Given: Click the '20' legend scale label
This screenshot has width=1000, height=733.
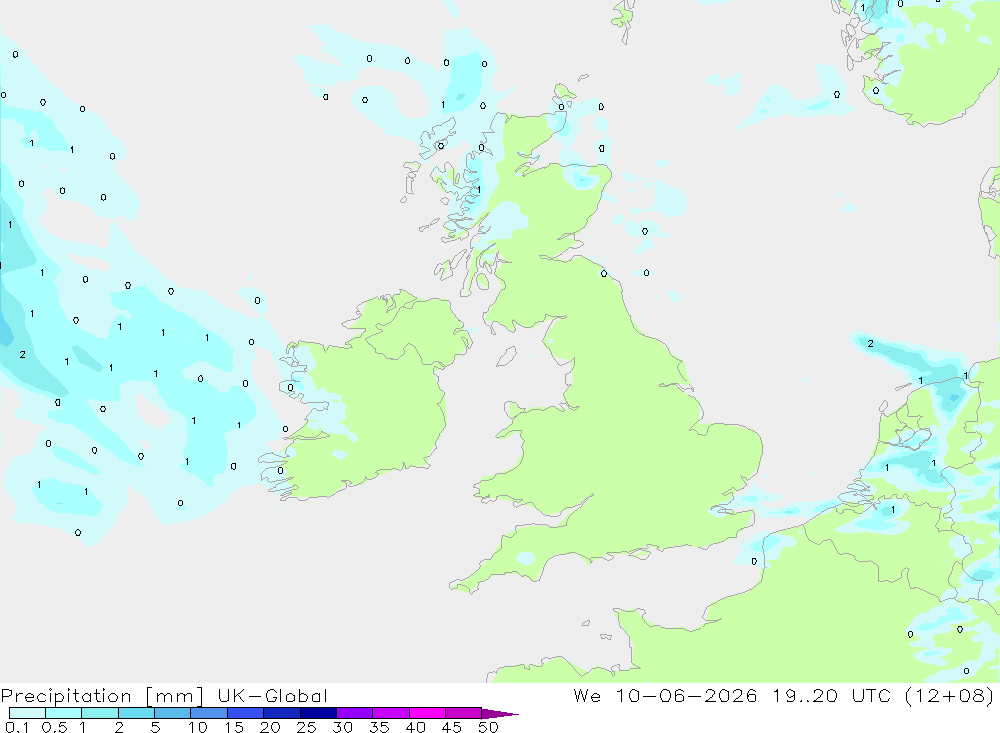Looking at the screenshot, I should click(x=270, y=727).
